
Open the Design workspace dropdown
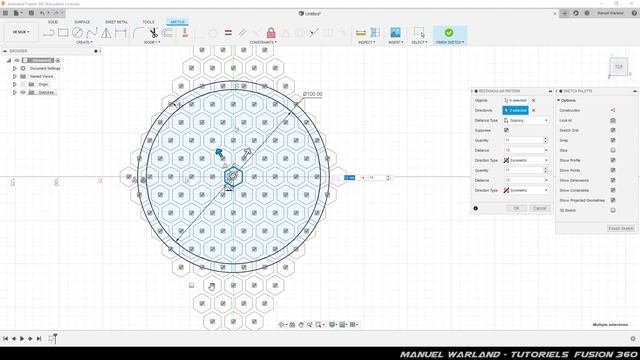coord(21,32)
